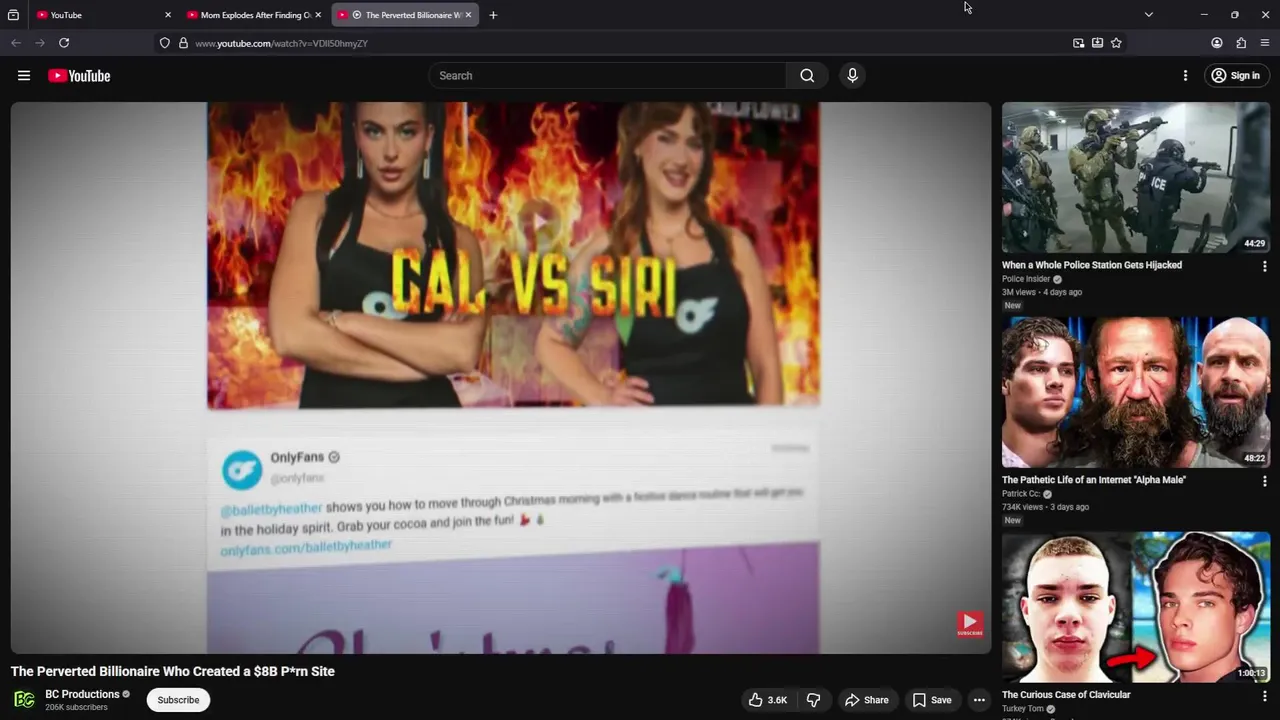Open a new browser tab with plus
Viewport: 1280px width, 720px height.
tap(493, 15)
